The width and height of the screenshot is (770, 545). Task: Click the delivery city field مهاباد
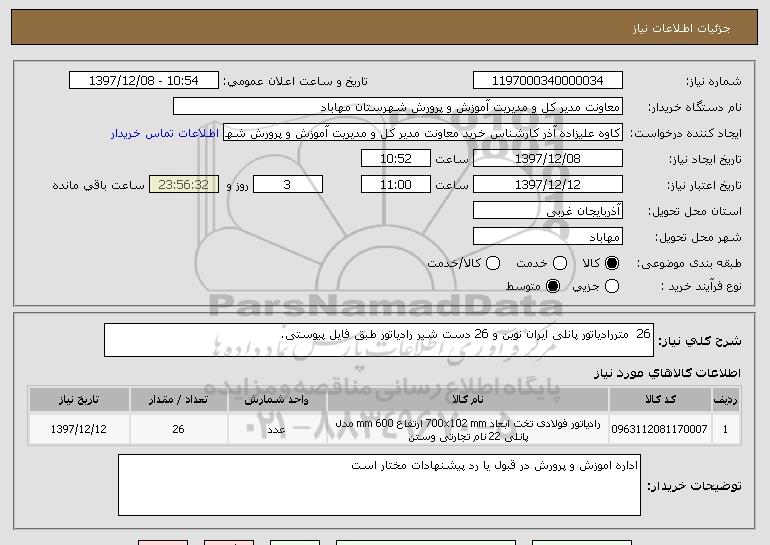(548, 237)
